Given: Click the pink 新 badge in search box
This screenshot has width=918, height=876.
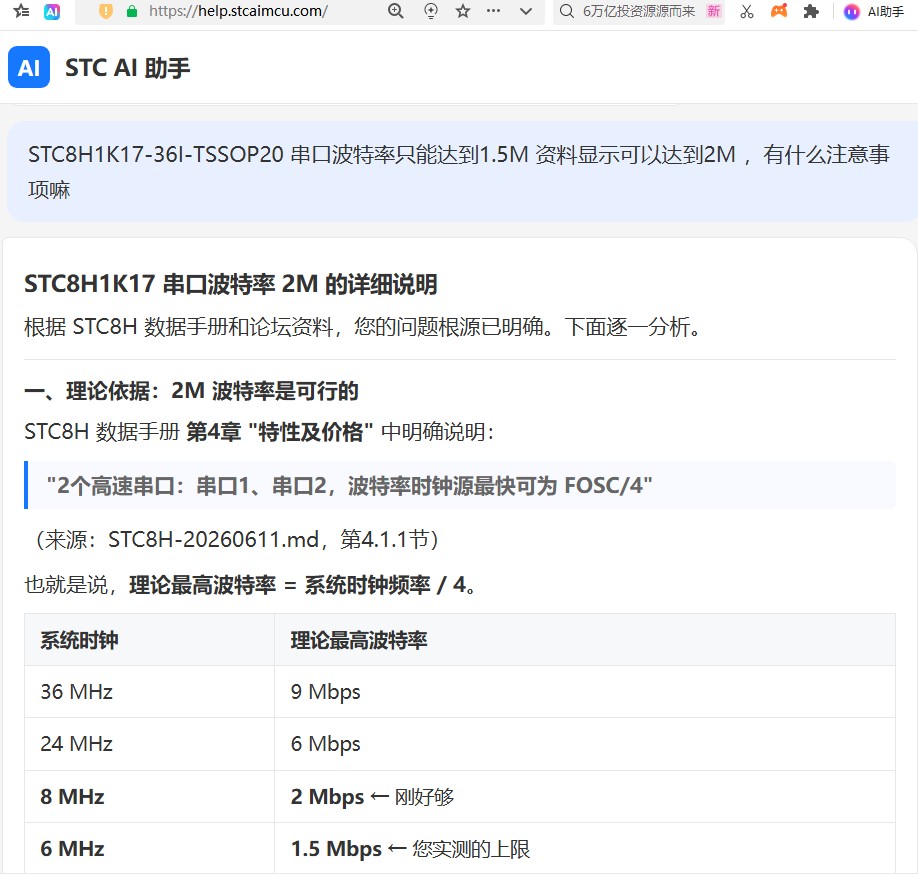Looking at the screenshot, I should coord(714,11).
